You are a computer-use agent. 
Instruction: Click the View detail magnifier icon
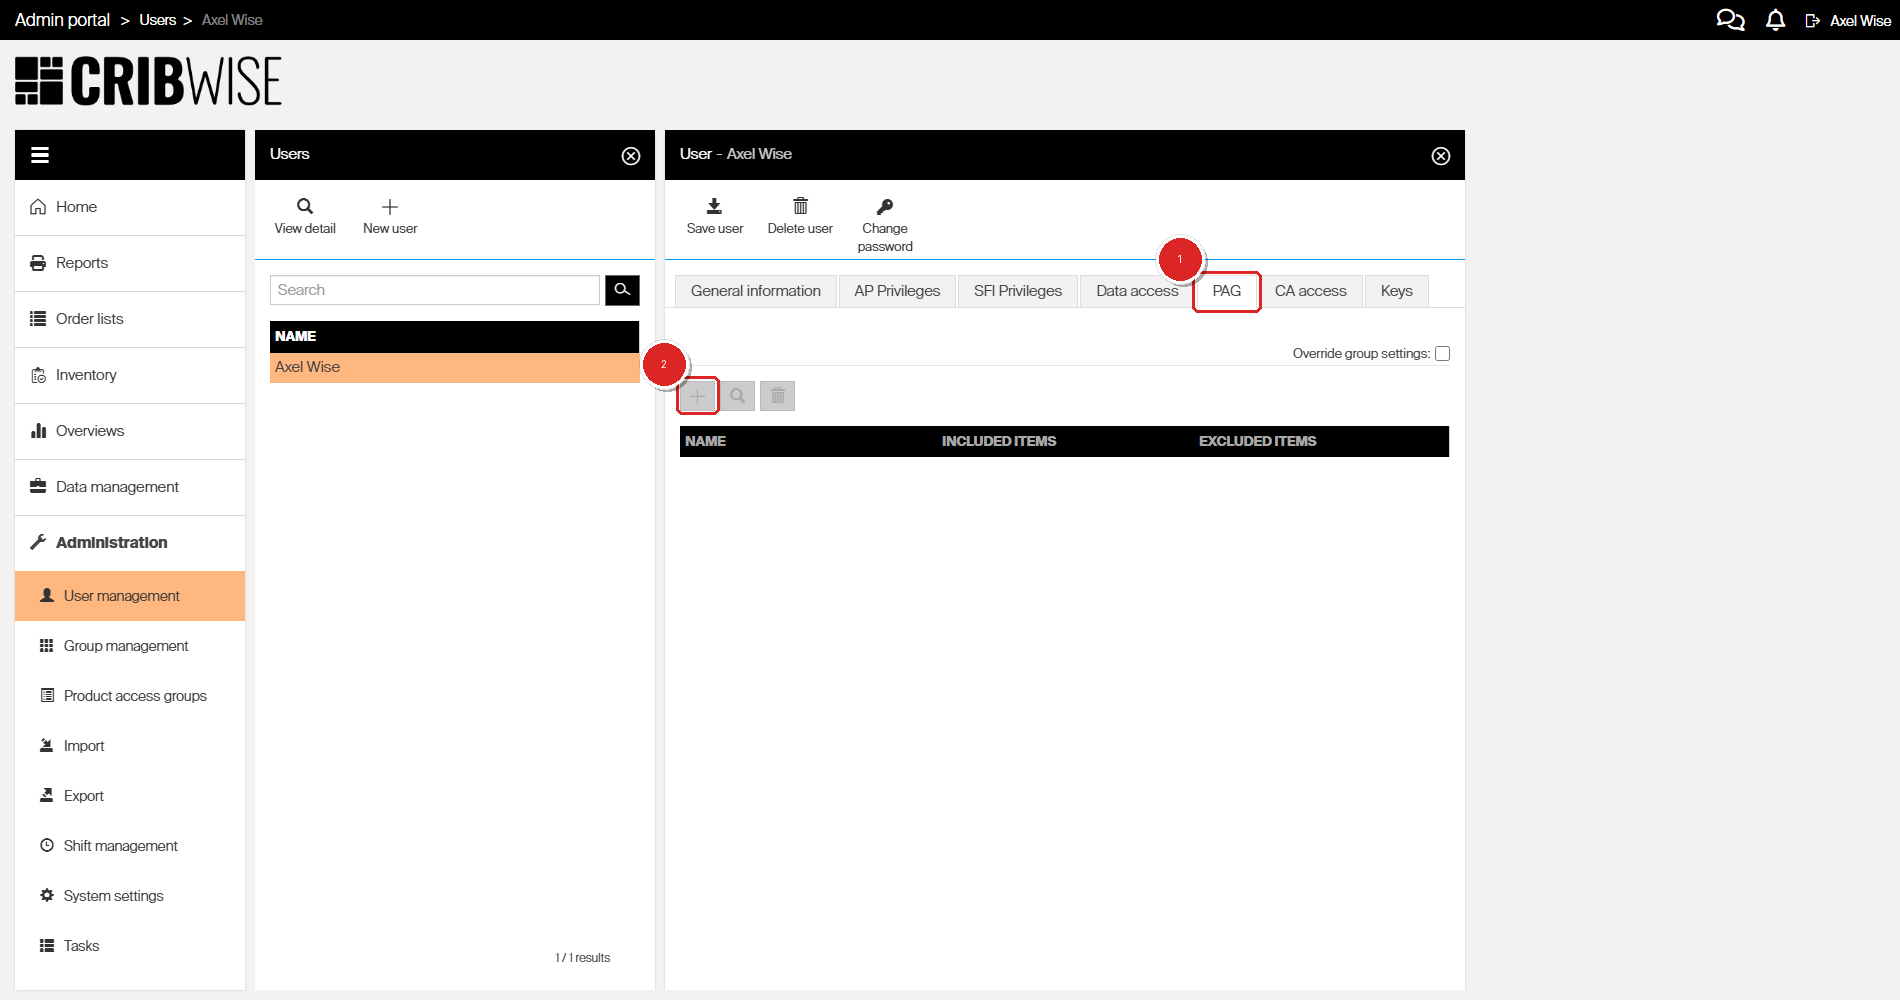305,207
